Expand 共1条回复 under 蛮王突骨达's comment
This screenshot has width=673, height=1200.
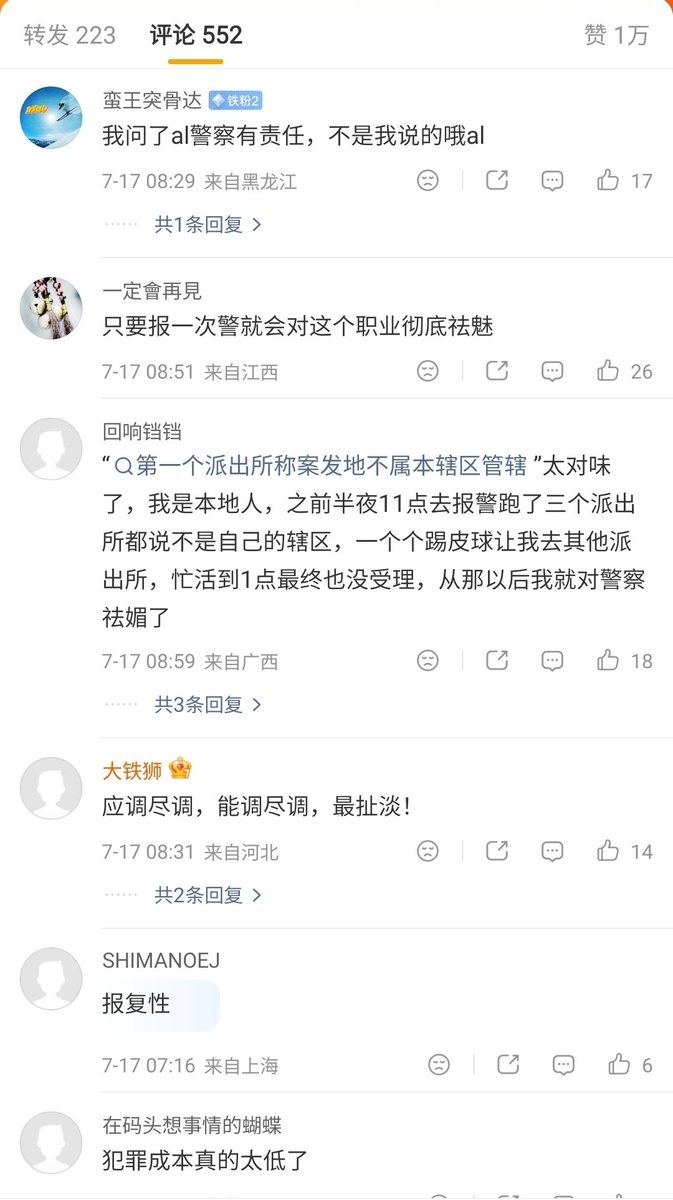click(x=208, y=225)
